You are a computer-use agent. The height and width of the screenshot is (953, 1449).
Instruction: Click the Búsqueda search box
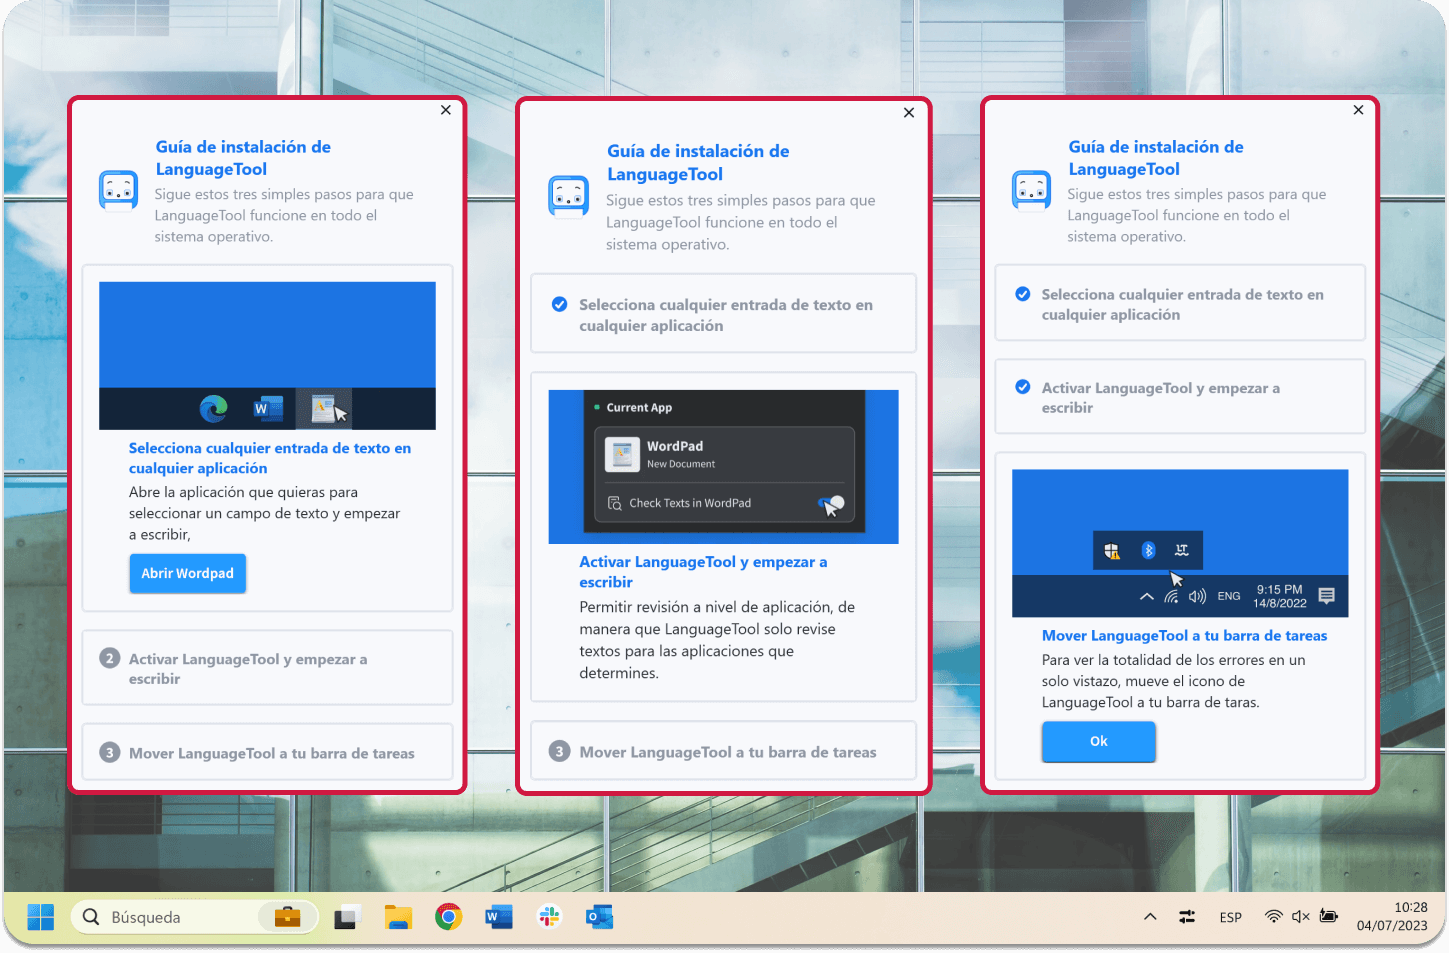click(x=195, y=917)
